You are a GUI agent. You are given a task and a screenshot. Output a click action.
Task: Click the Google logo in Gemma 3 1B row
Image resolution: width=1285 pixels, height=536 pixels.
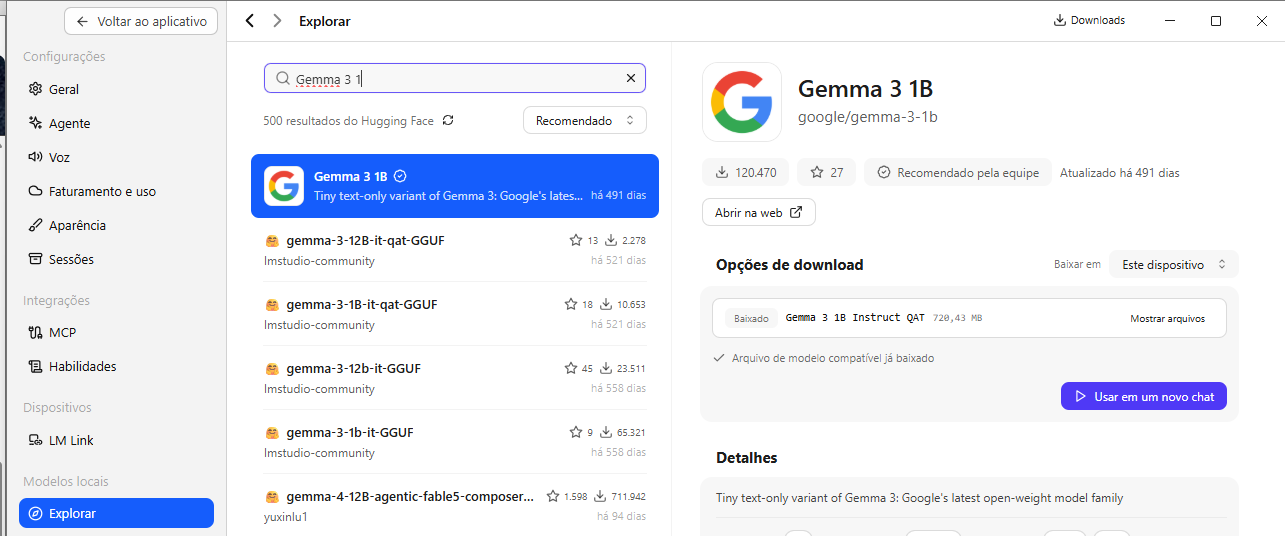tap(284, 186)
